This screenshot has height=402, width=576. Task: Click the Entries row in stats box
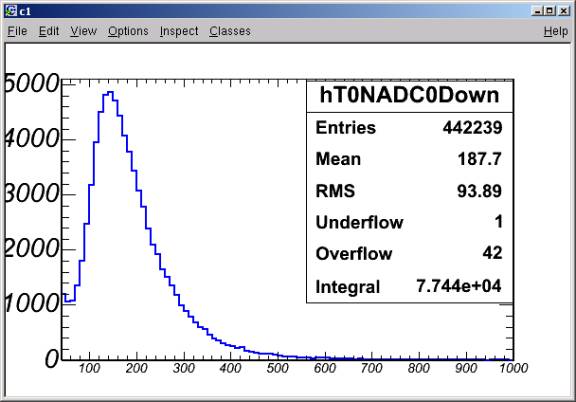click(x=409, y=128)
